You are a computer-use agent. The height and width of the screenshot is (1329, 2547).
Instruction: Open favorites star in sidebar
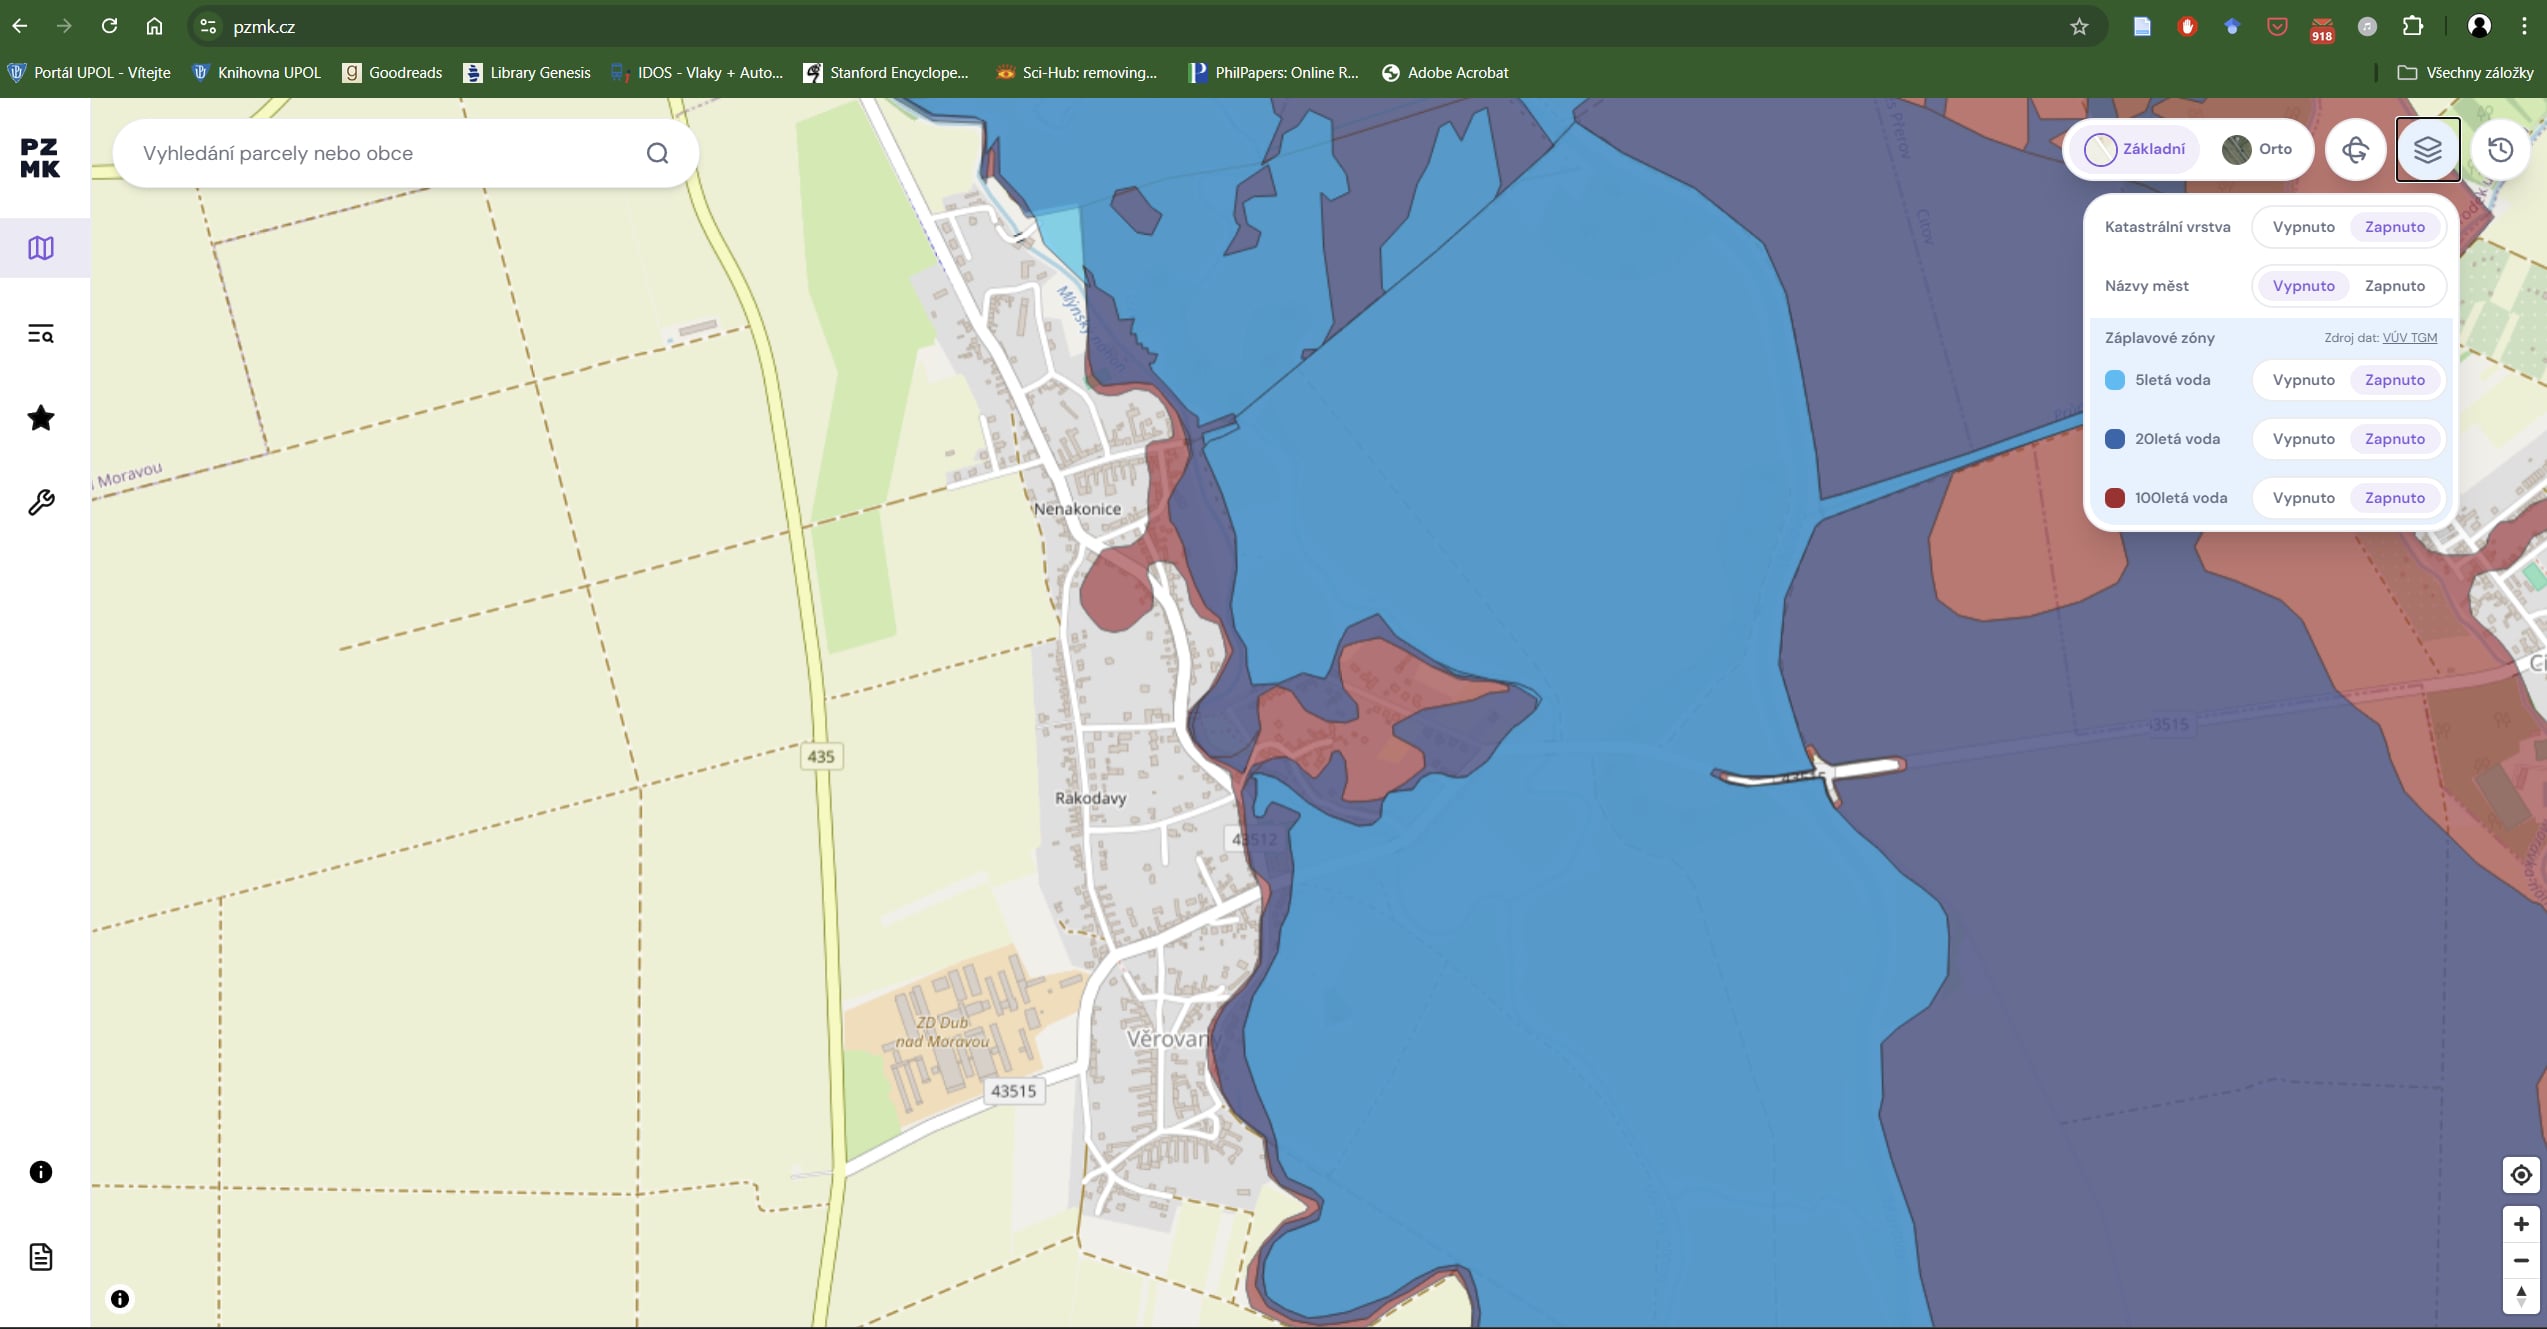pos(41,418)
